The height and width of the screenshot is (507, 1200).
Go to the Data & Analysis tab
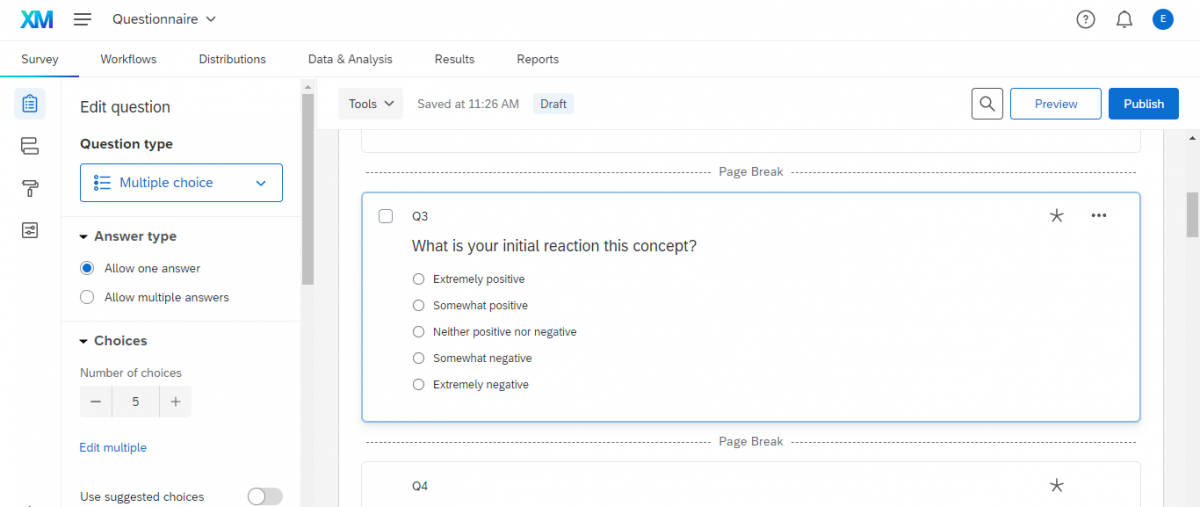(350, 59)
